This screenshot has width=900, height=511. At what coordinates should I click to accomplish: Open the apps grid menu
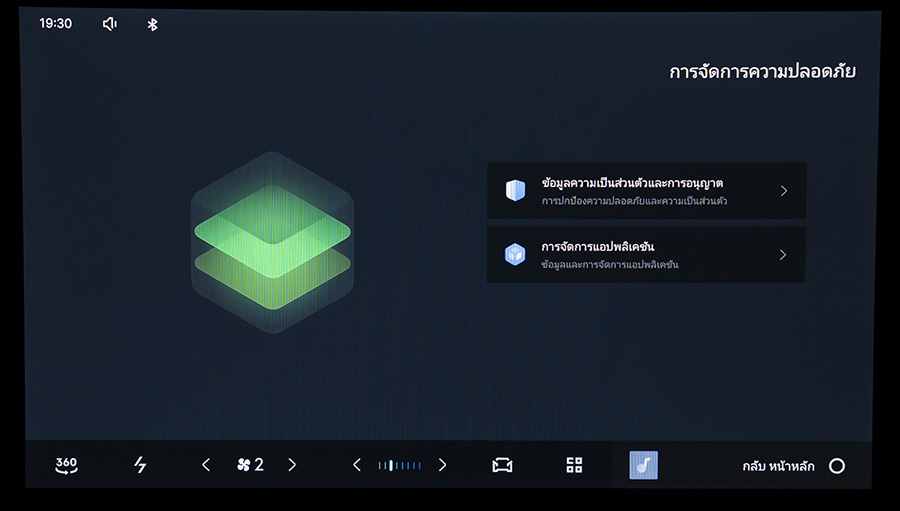[574, 465]
